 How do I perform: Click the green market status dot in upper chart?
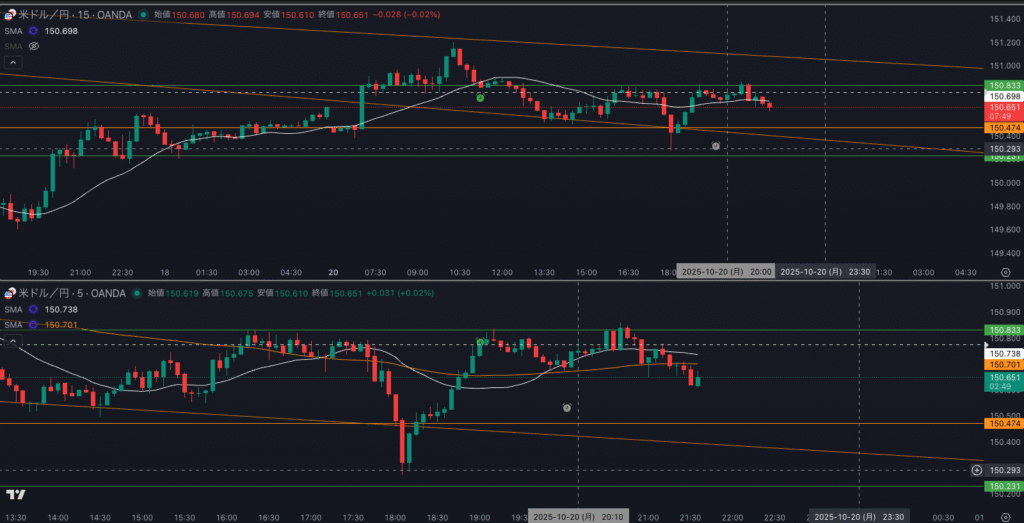142,15
